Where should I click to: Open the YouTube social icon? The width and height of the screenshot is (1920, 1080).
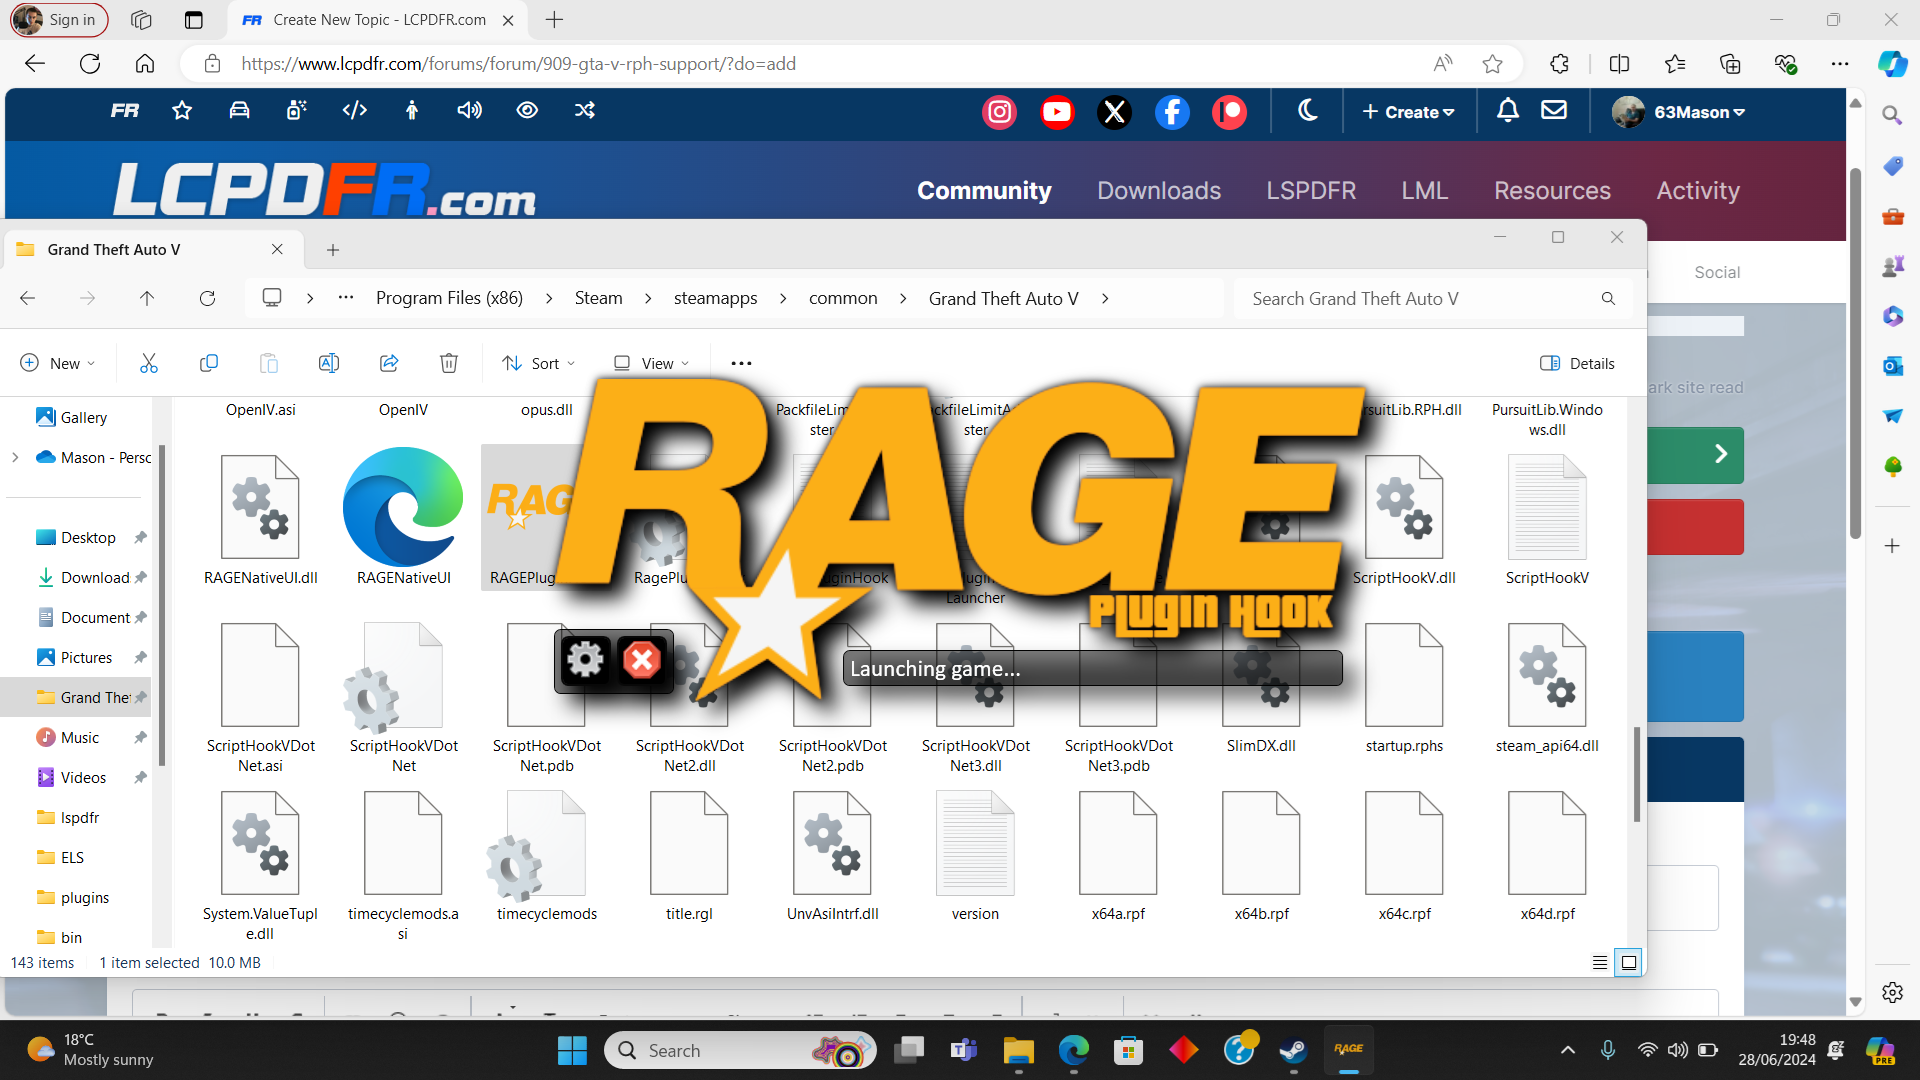tap(1056, 112)
